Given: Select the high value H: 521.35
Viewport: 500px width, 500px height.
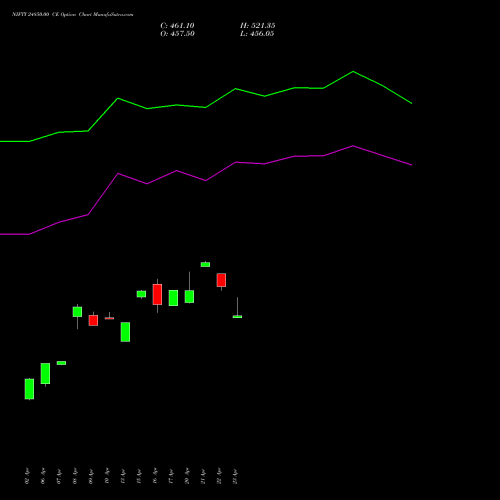Looking at the screenshot, I should pyautogui.click(x=258, y=26).
